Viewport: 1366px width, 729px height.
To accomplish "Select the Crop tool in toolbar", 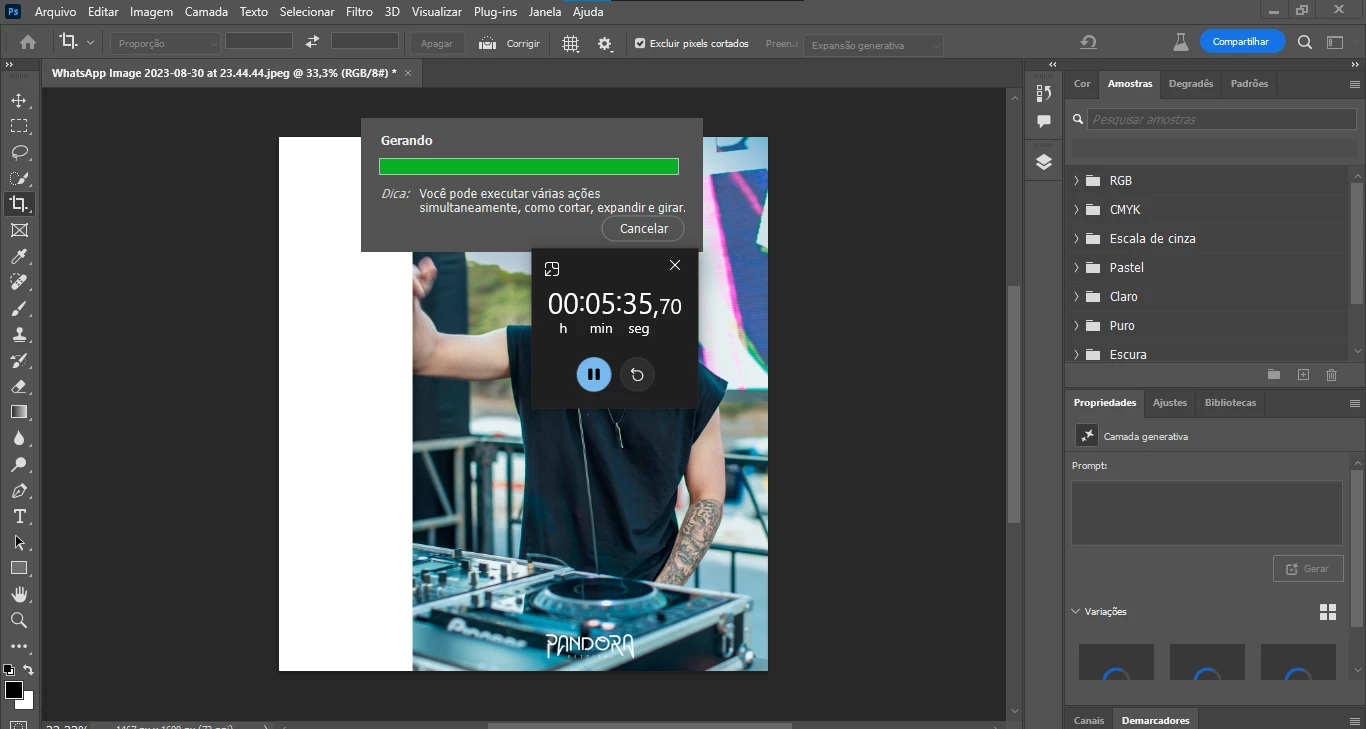I will coord(18,204).
